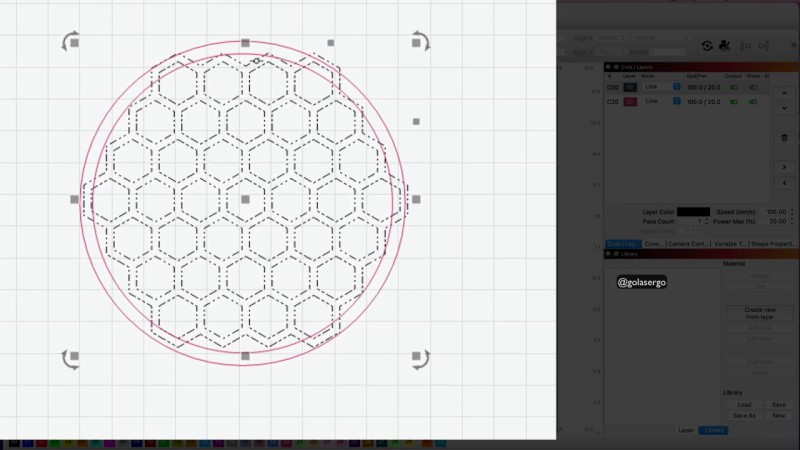Click the Load library button
Viewport: 800px width, 450px height.
744,404
